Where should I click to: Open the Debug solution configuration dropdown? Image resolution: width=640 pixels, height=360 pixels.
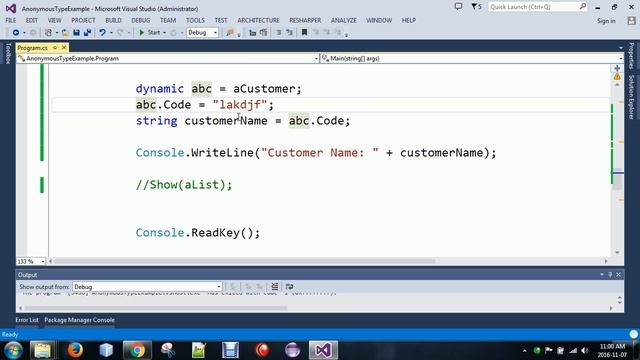tap(202, 32)
